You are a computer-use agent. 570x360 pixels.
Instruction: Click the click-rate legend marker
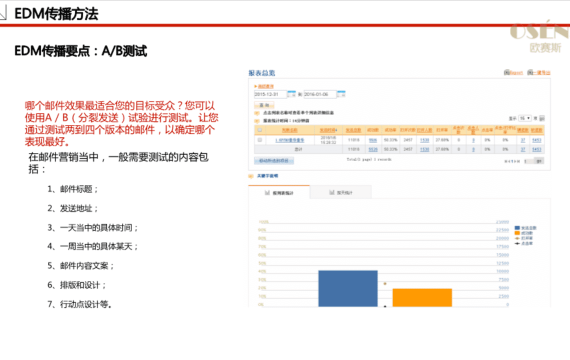tap(517, 243)
